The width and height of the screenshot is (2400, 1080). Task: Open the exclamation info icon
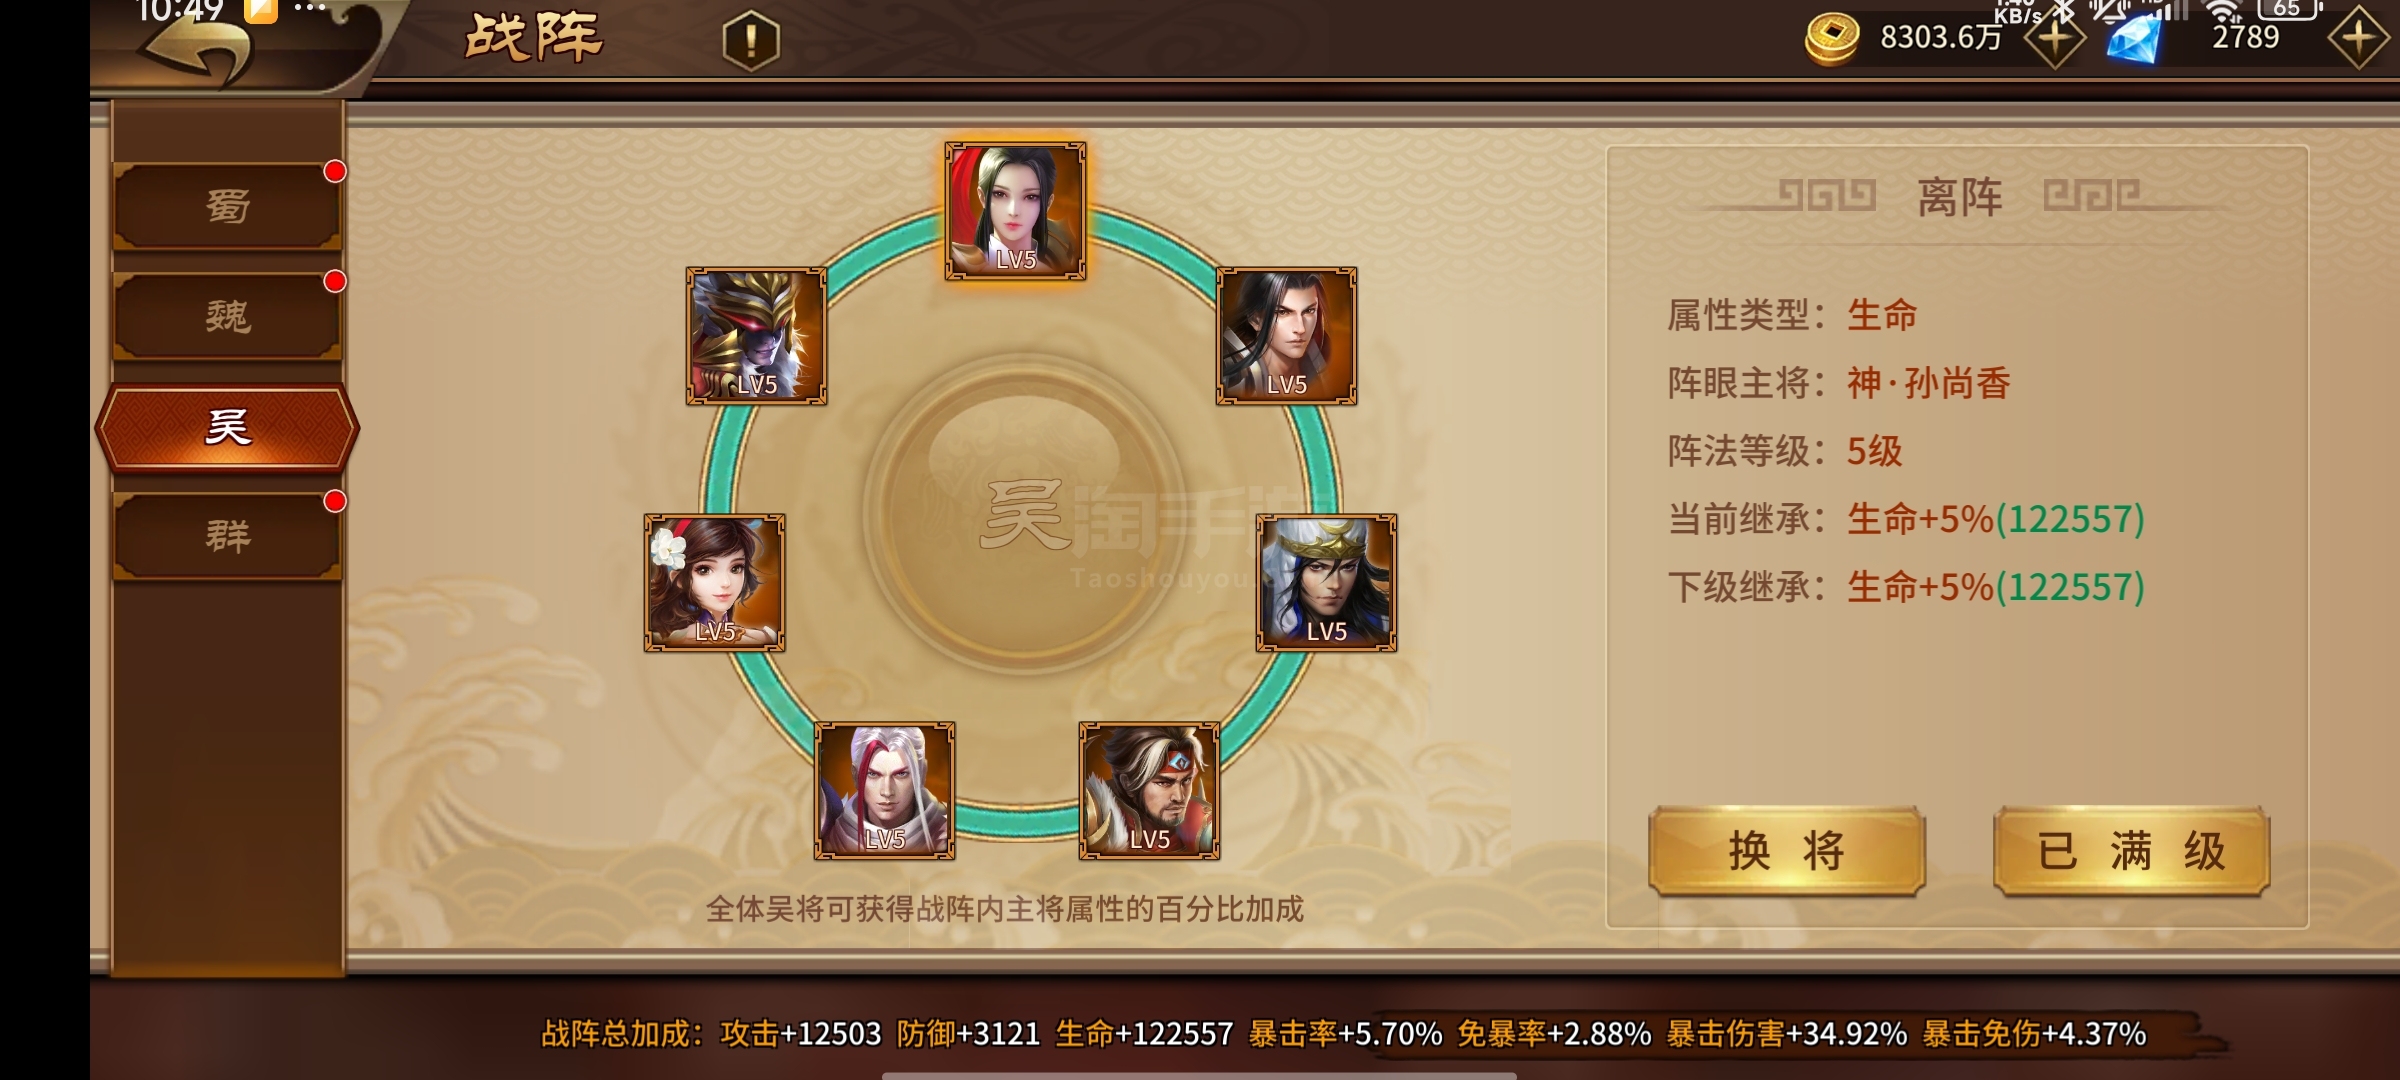751,40
